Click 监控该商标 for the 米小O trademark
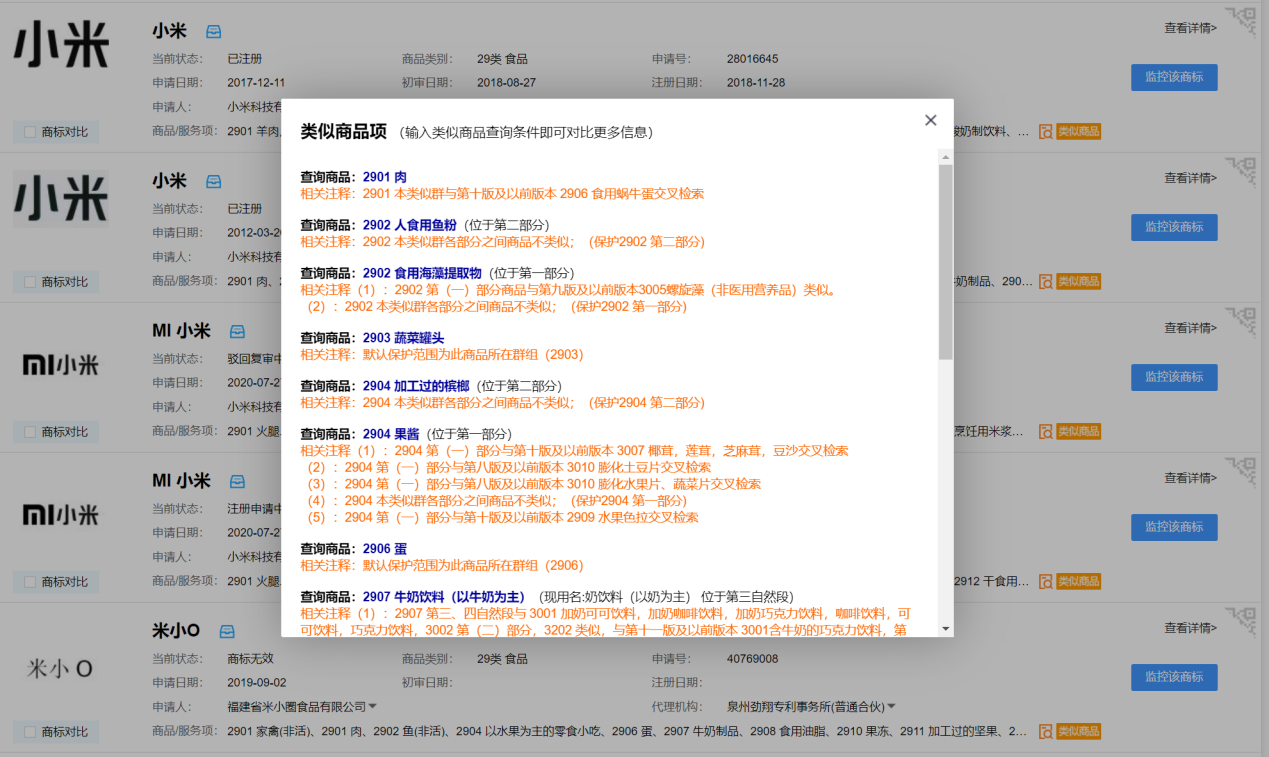The height and width of the screenshot is (757, 1269). click(x=1174, y=677)
